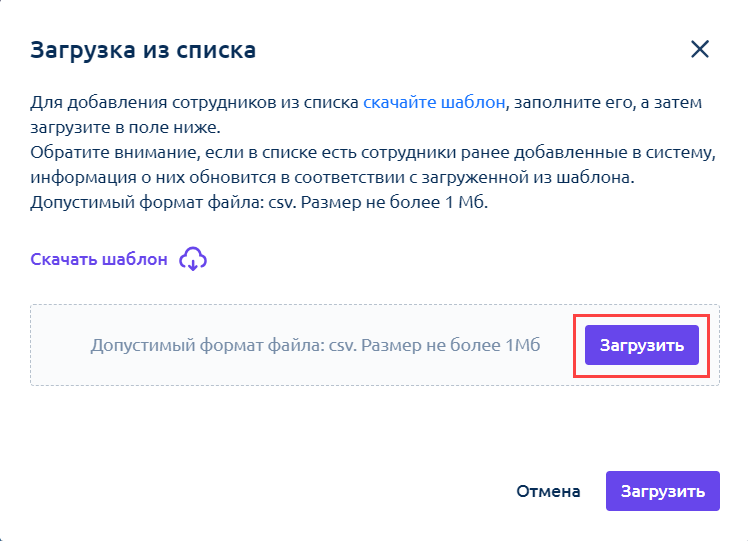Screen dimensions: 748x541
Task: Click Загрузить inside the dashed upload area
Action: click(642, 345)
